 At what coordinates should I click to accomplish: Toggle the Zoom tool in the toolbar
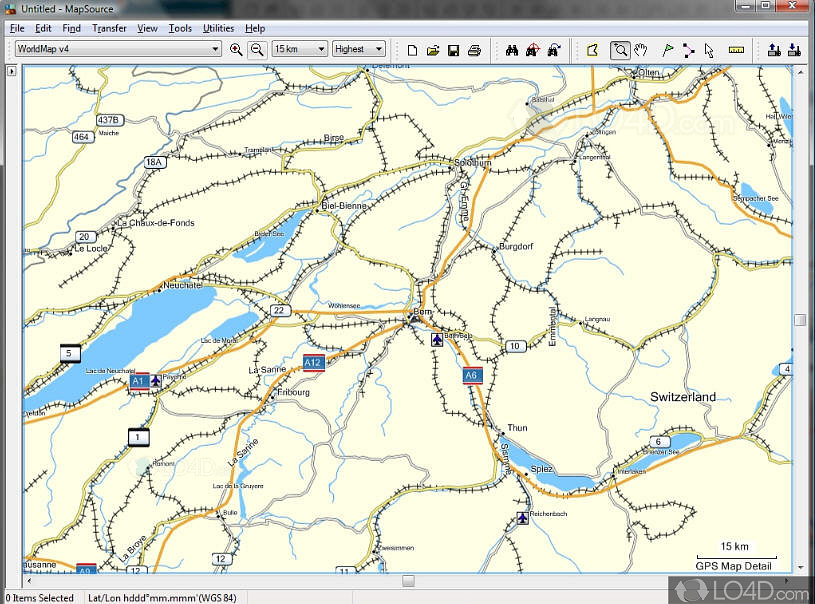click(620, 49)
